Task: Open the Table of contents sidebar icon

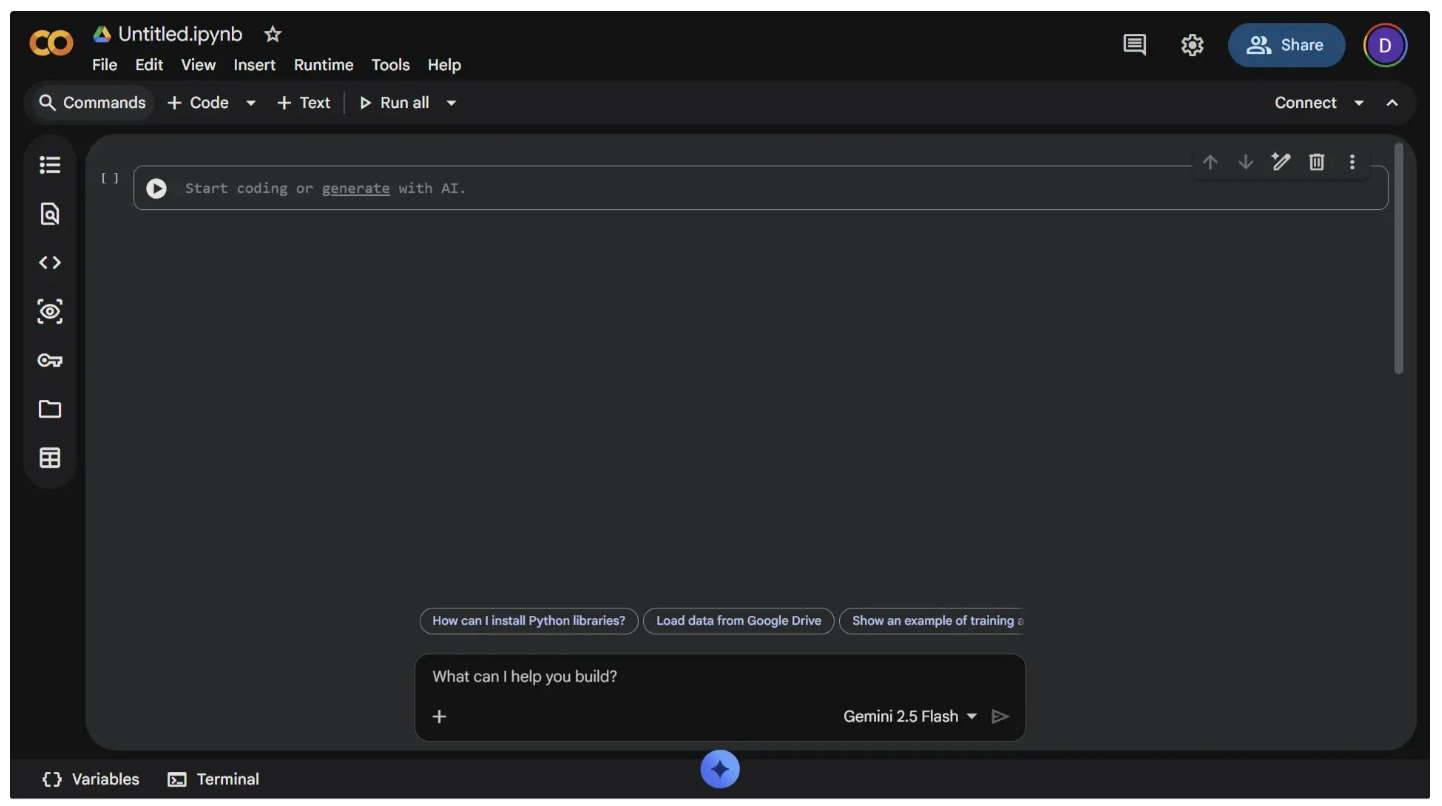Action: pos(50,165)
